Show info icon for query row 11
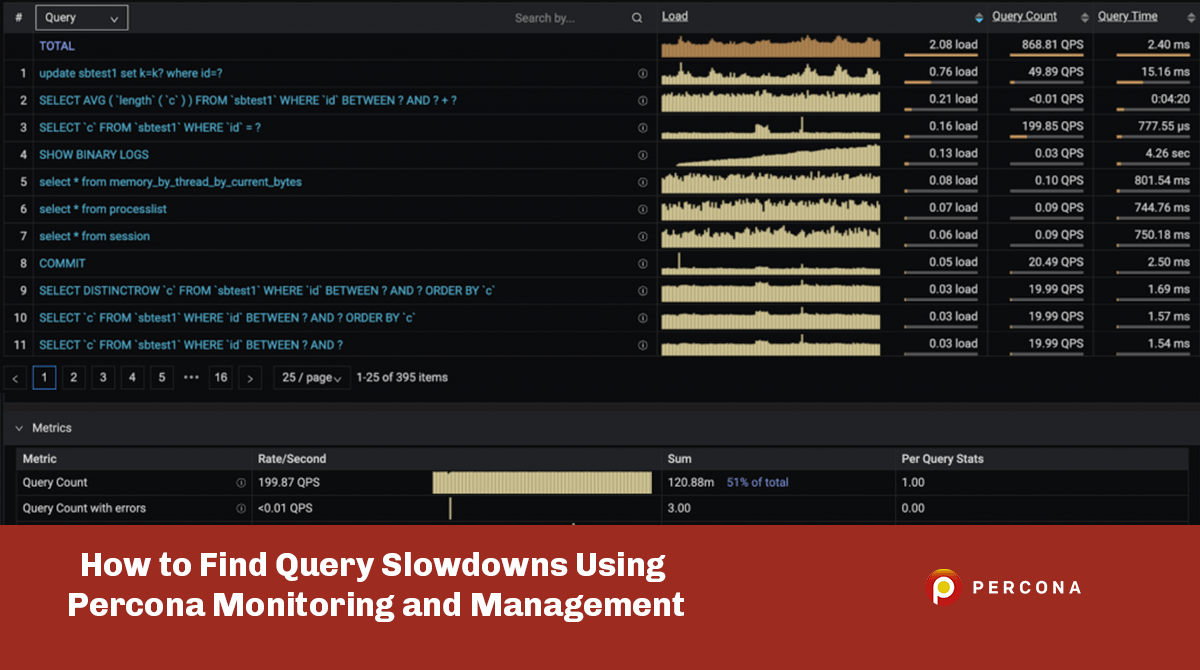1200x670 pixels. pyautogui.click(x=642, y=344)
